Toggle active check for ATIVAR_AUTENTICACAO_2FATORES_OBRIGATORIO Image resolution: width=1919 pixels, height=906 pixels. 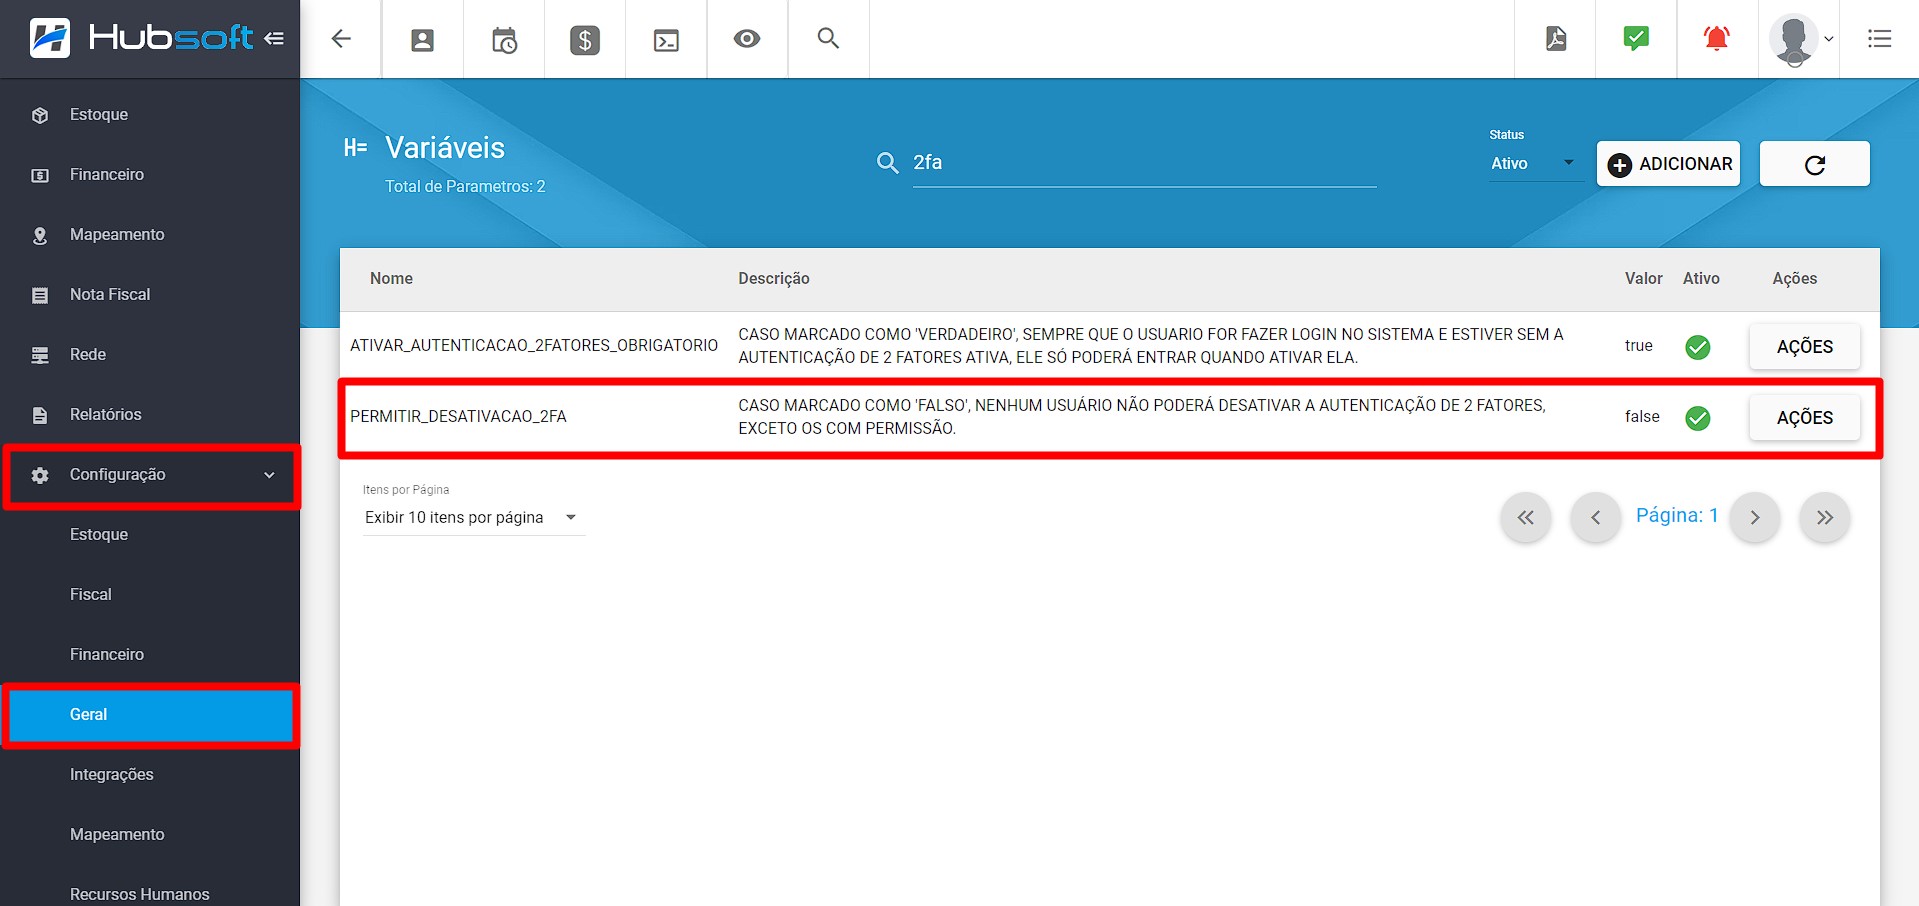1697,347
